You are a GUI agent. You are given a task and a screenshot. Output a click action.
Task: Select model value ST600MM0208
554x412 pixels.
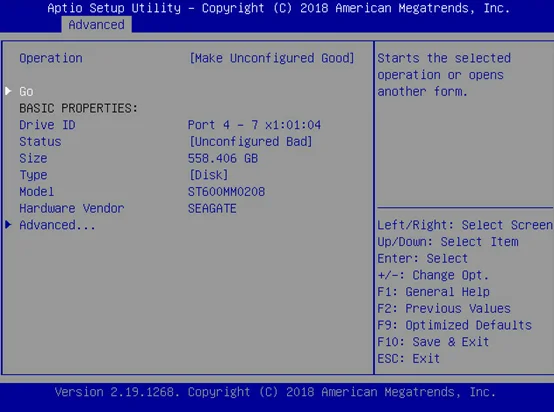click(226, 192)
